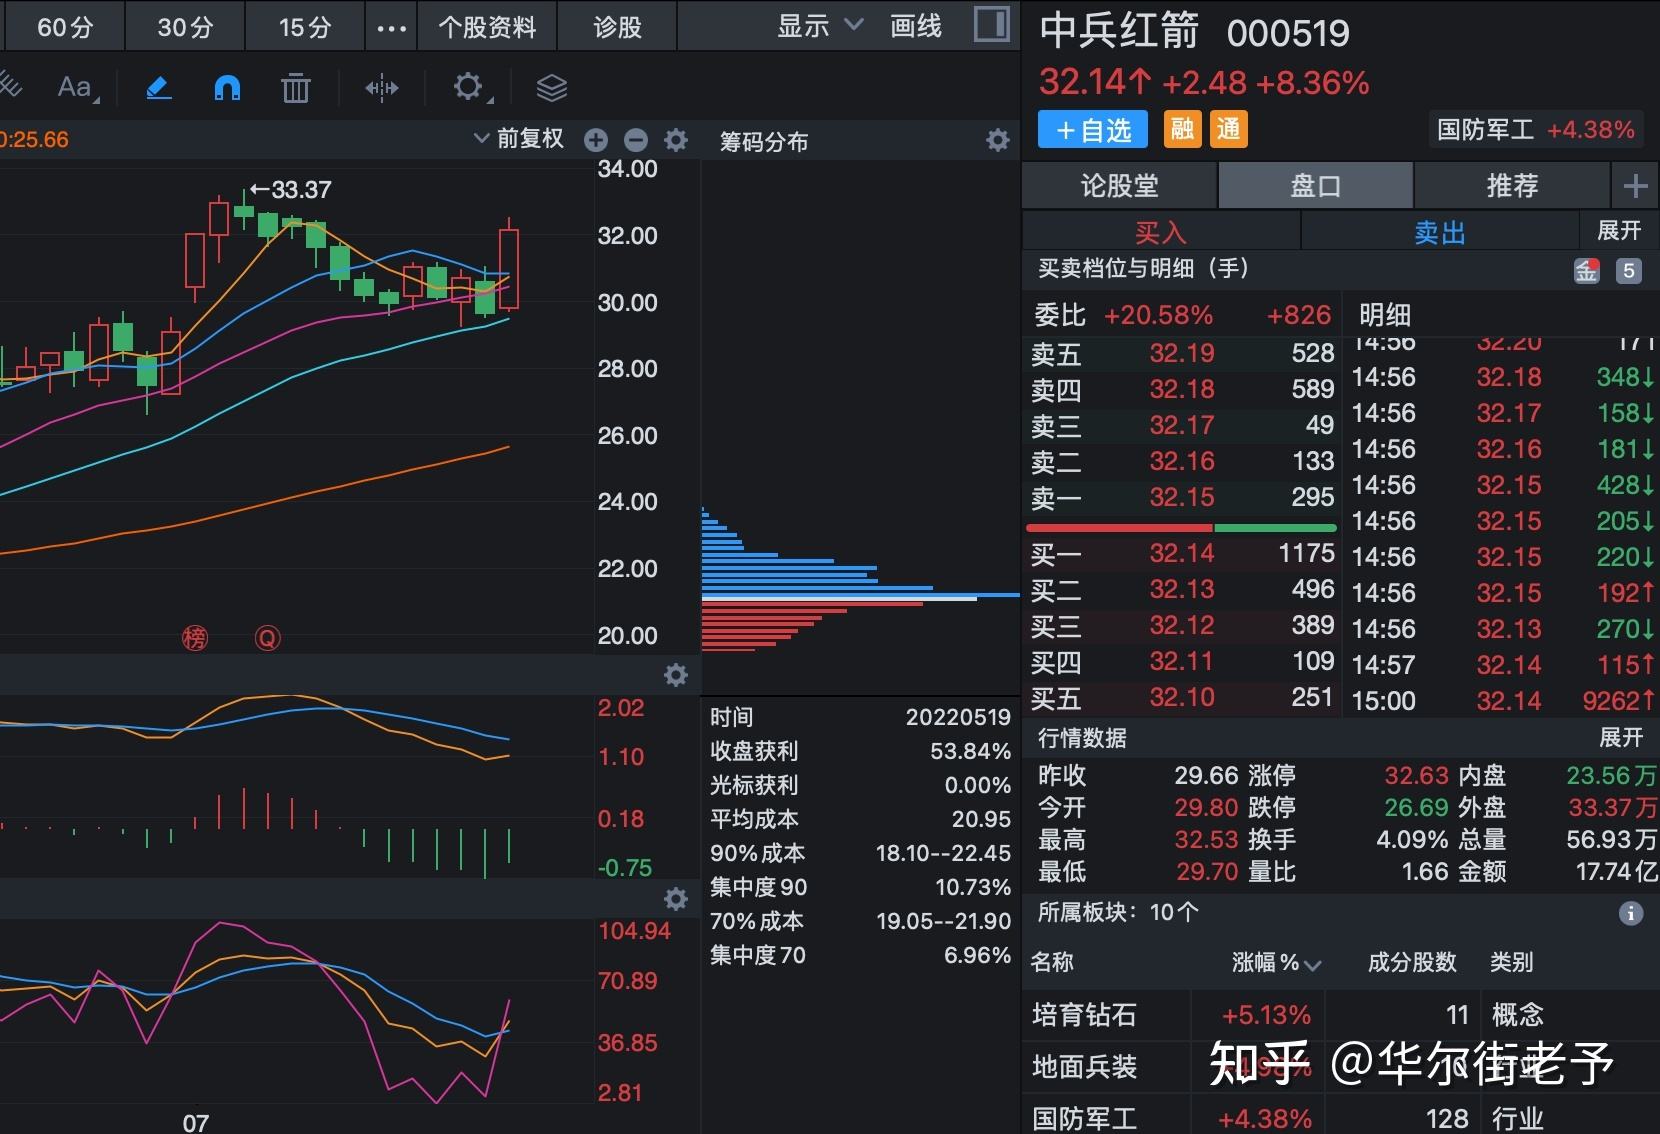Viewport: 1660px width, 1134px height.
Task: Open the info icon beside 所属板块
Action: [x=1631, y=913]
